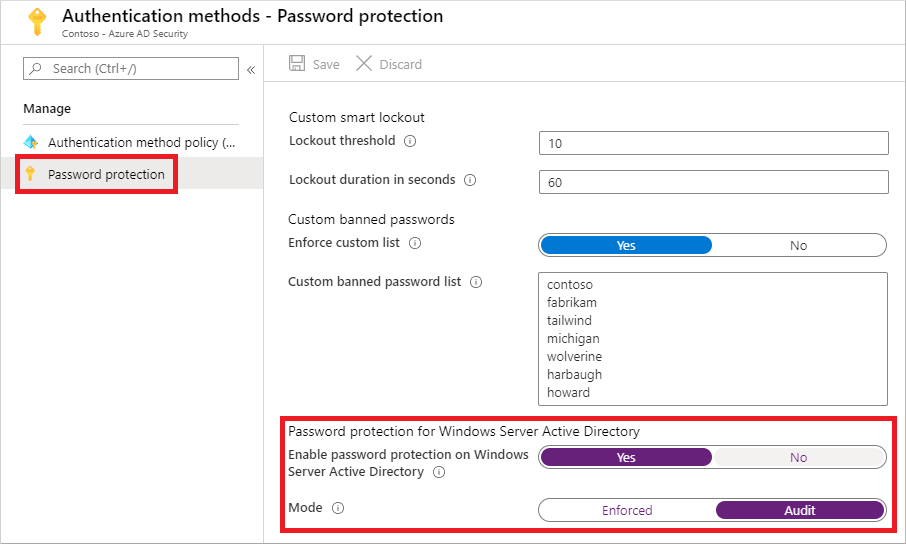
Task: Click info icon beside Windows Server Active Directory
Action: tap(439, 472)
